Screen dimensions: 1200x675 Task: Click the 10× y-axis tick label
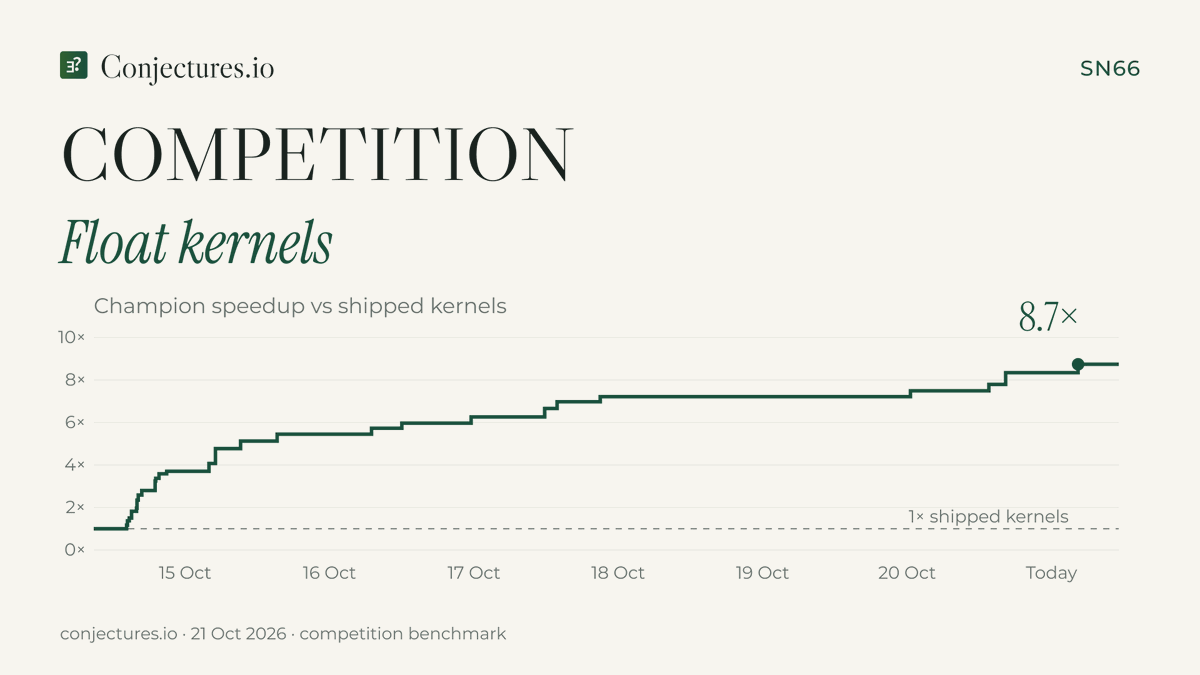pyautogui.click(x=72, y=338)
